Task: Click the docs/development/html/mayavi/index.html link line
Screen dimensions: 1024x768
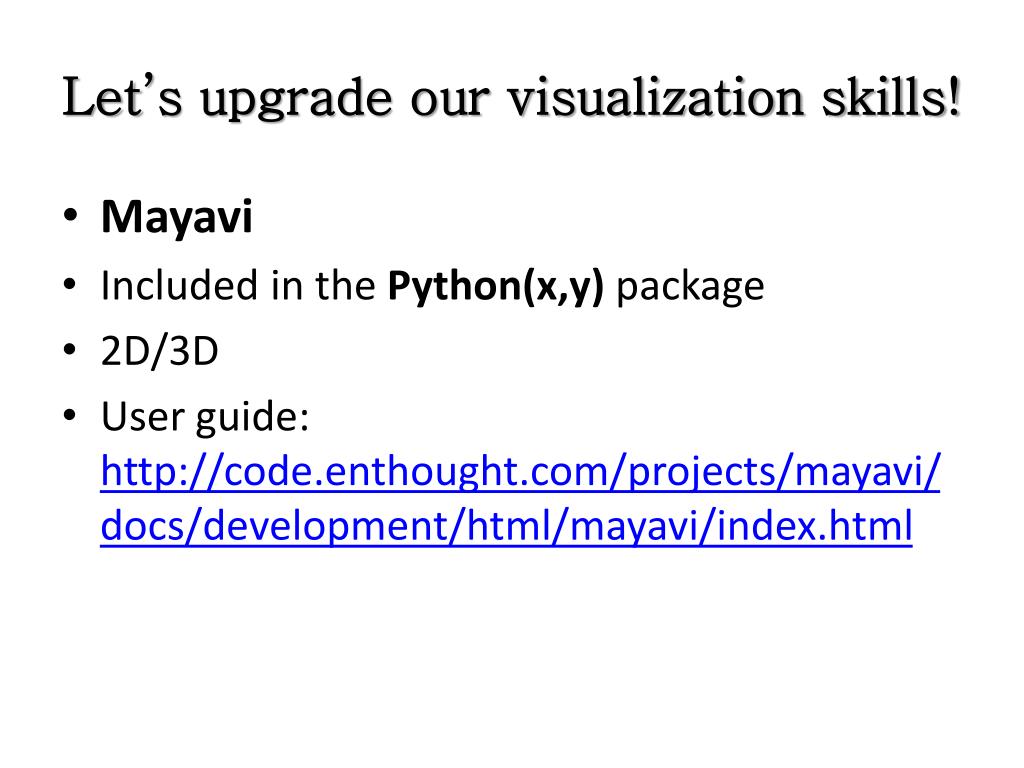Action: click(x=506, y=526)
